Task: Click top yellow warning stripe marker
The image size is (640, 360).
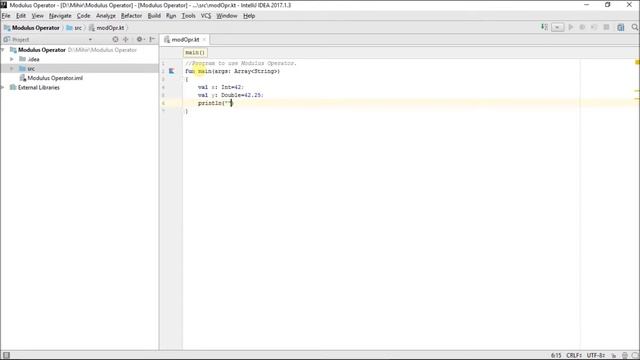Action: [637, 62]
